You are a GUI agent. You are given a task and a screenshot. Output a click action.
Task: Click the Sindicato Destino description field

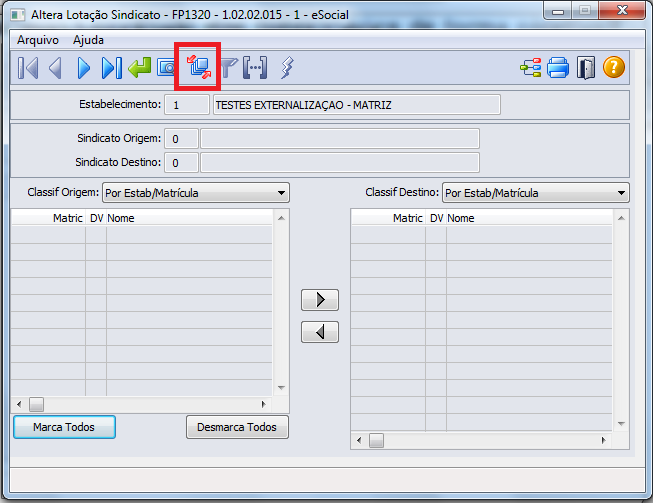[340, 162]
